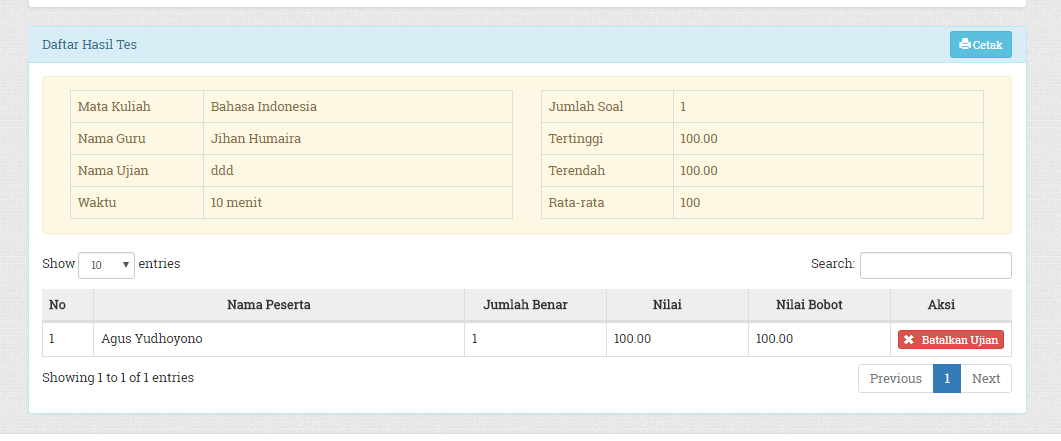Select the Agus Yudhoyono participant cell

[152, 339]
